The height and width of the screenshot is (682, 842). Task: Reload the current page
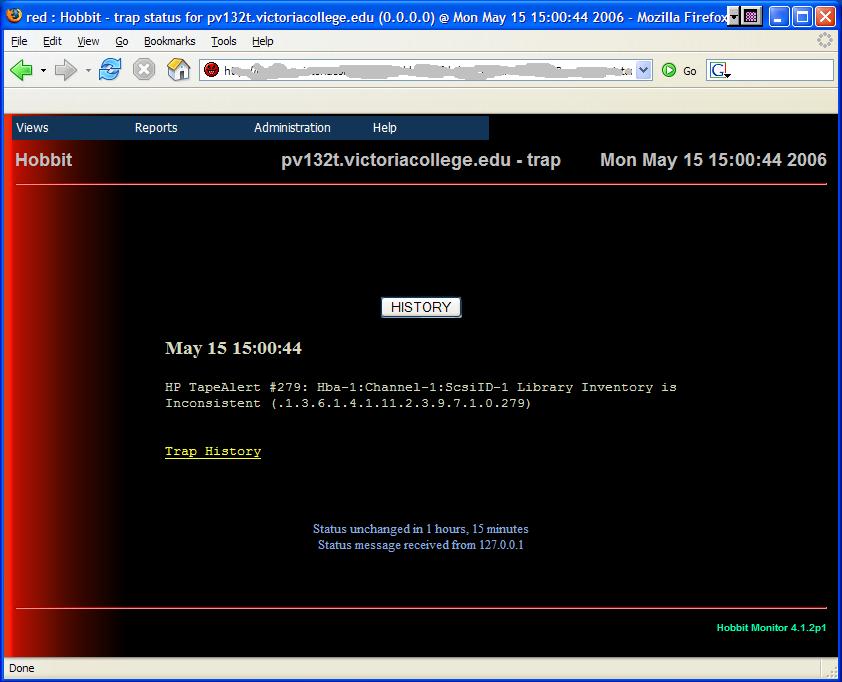pyautogui.click(x=110, y=70)
